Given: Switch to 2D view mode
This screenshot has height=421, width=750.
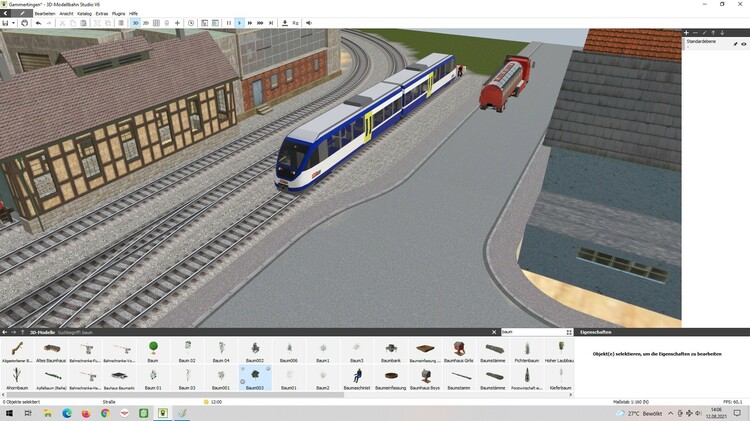Looking at the screenshot, I should pyautogui.click(x=146, y=22).
